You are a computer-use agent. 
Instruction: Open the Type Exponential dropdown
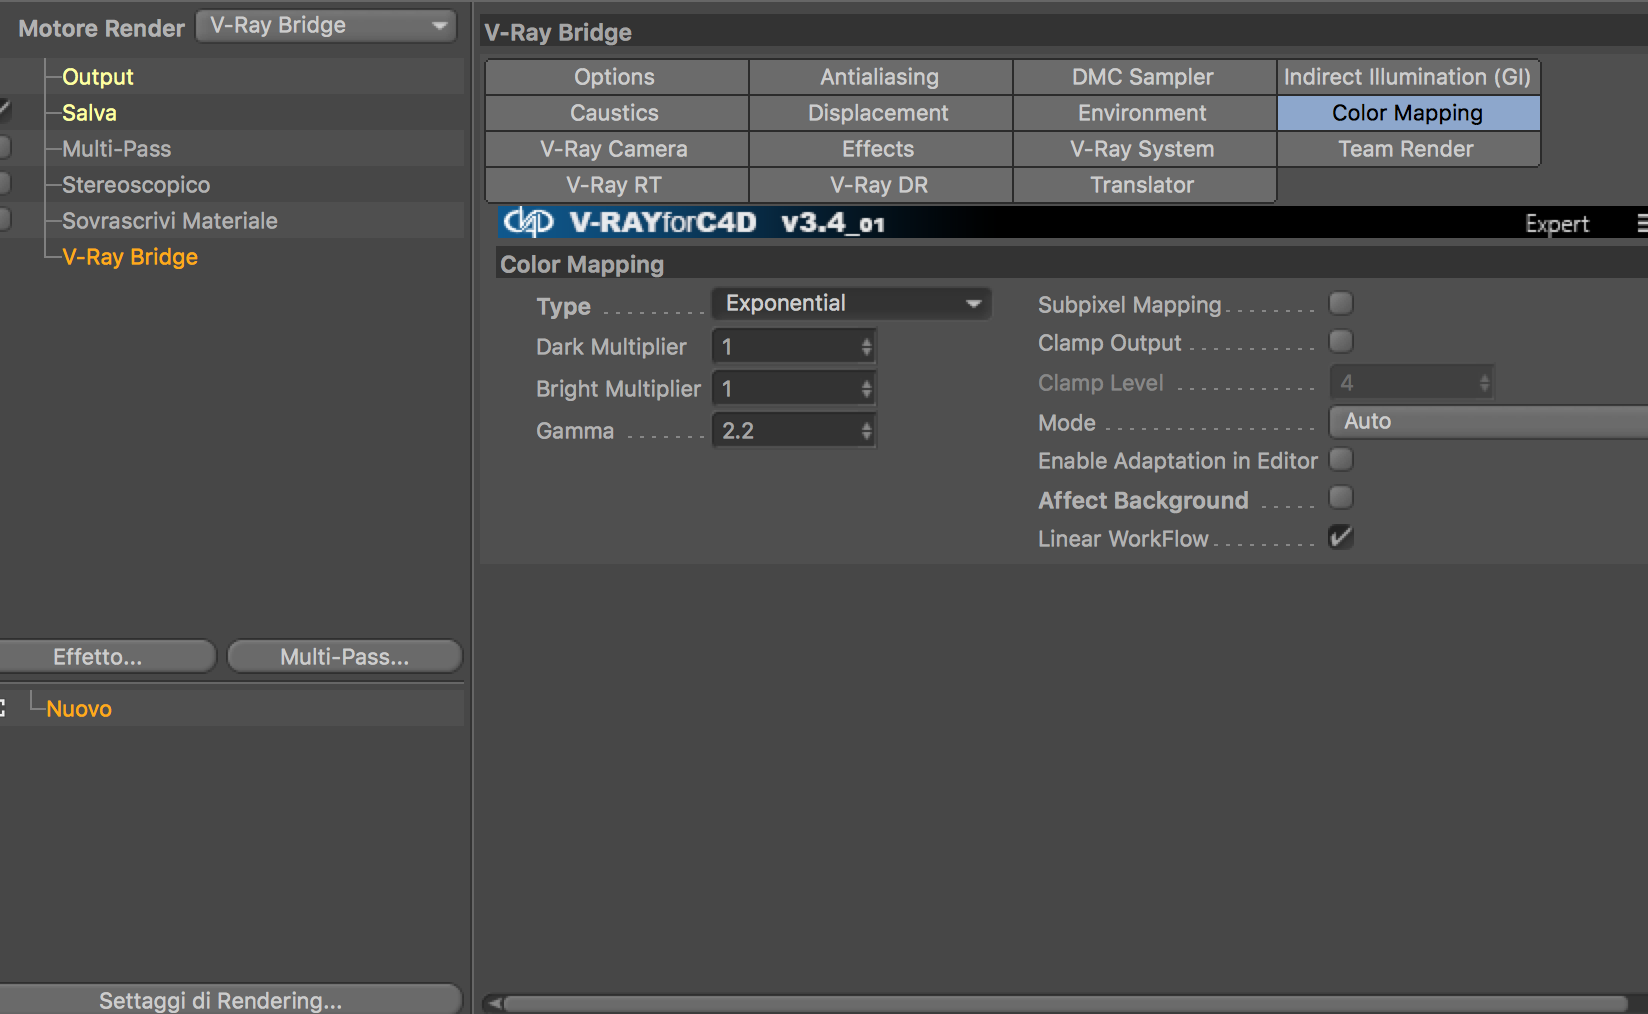pos(851,303)
